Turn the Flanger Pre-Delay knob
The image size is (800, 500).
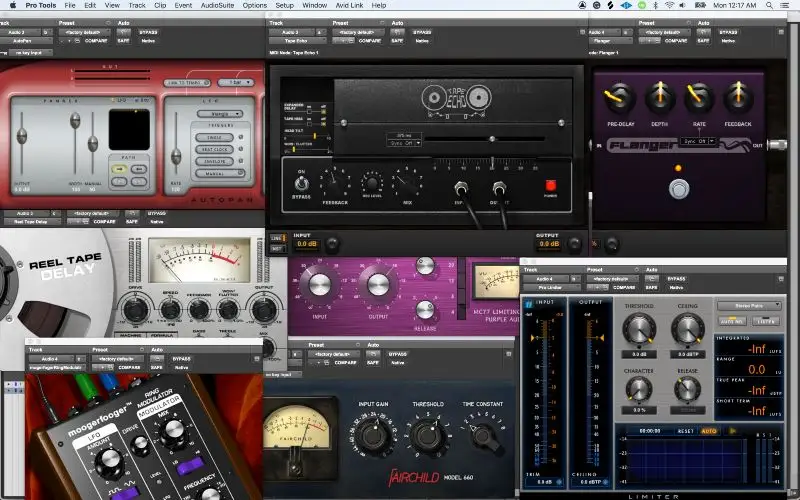(619, 97)
